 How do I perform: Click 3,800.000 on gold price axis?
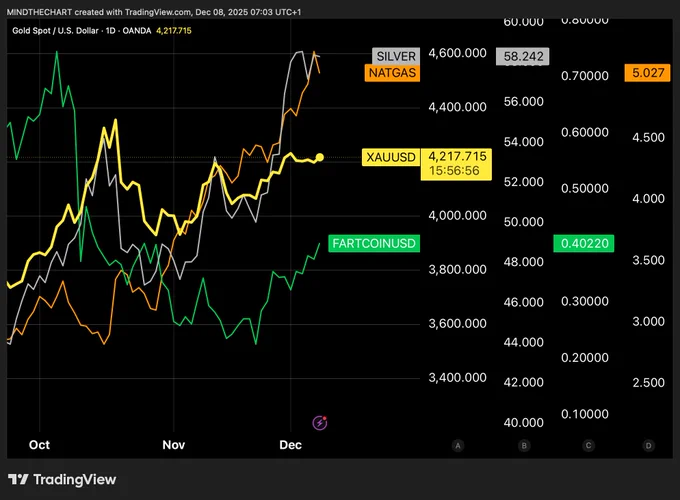tap(458, 270)
